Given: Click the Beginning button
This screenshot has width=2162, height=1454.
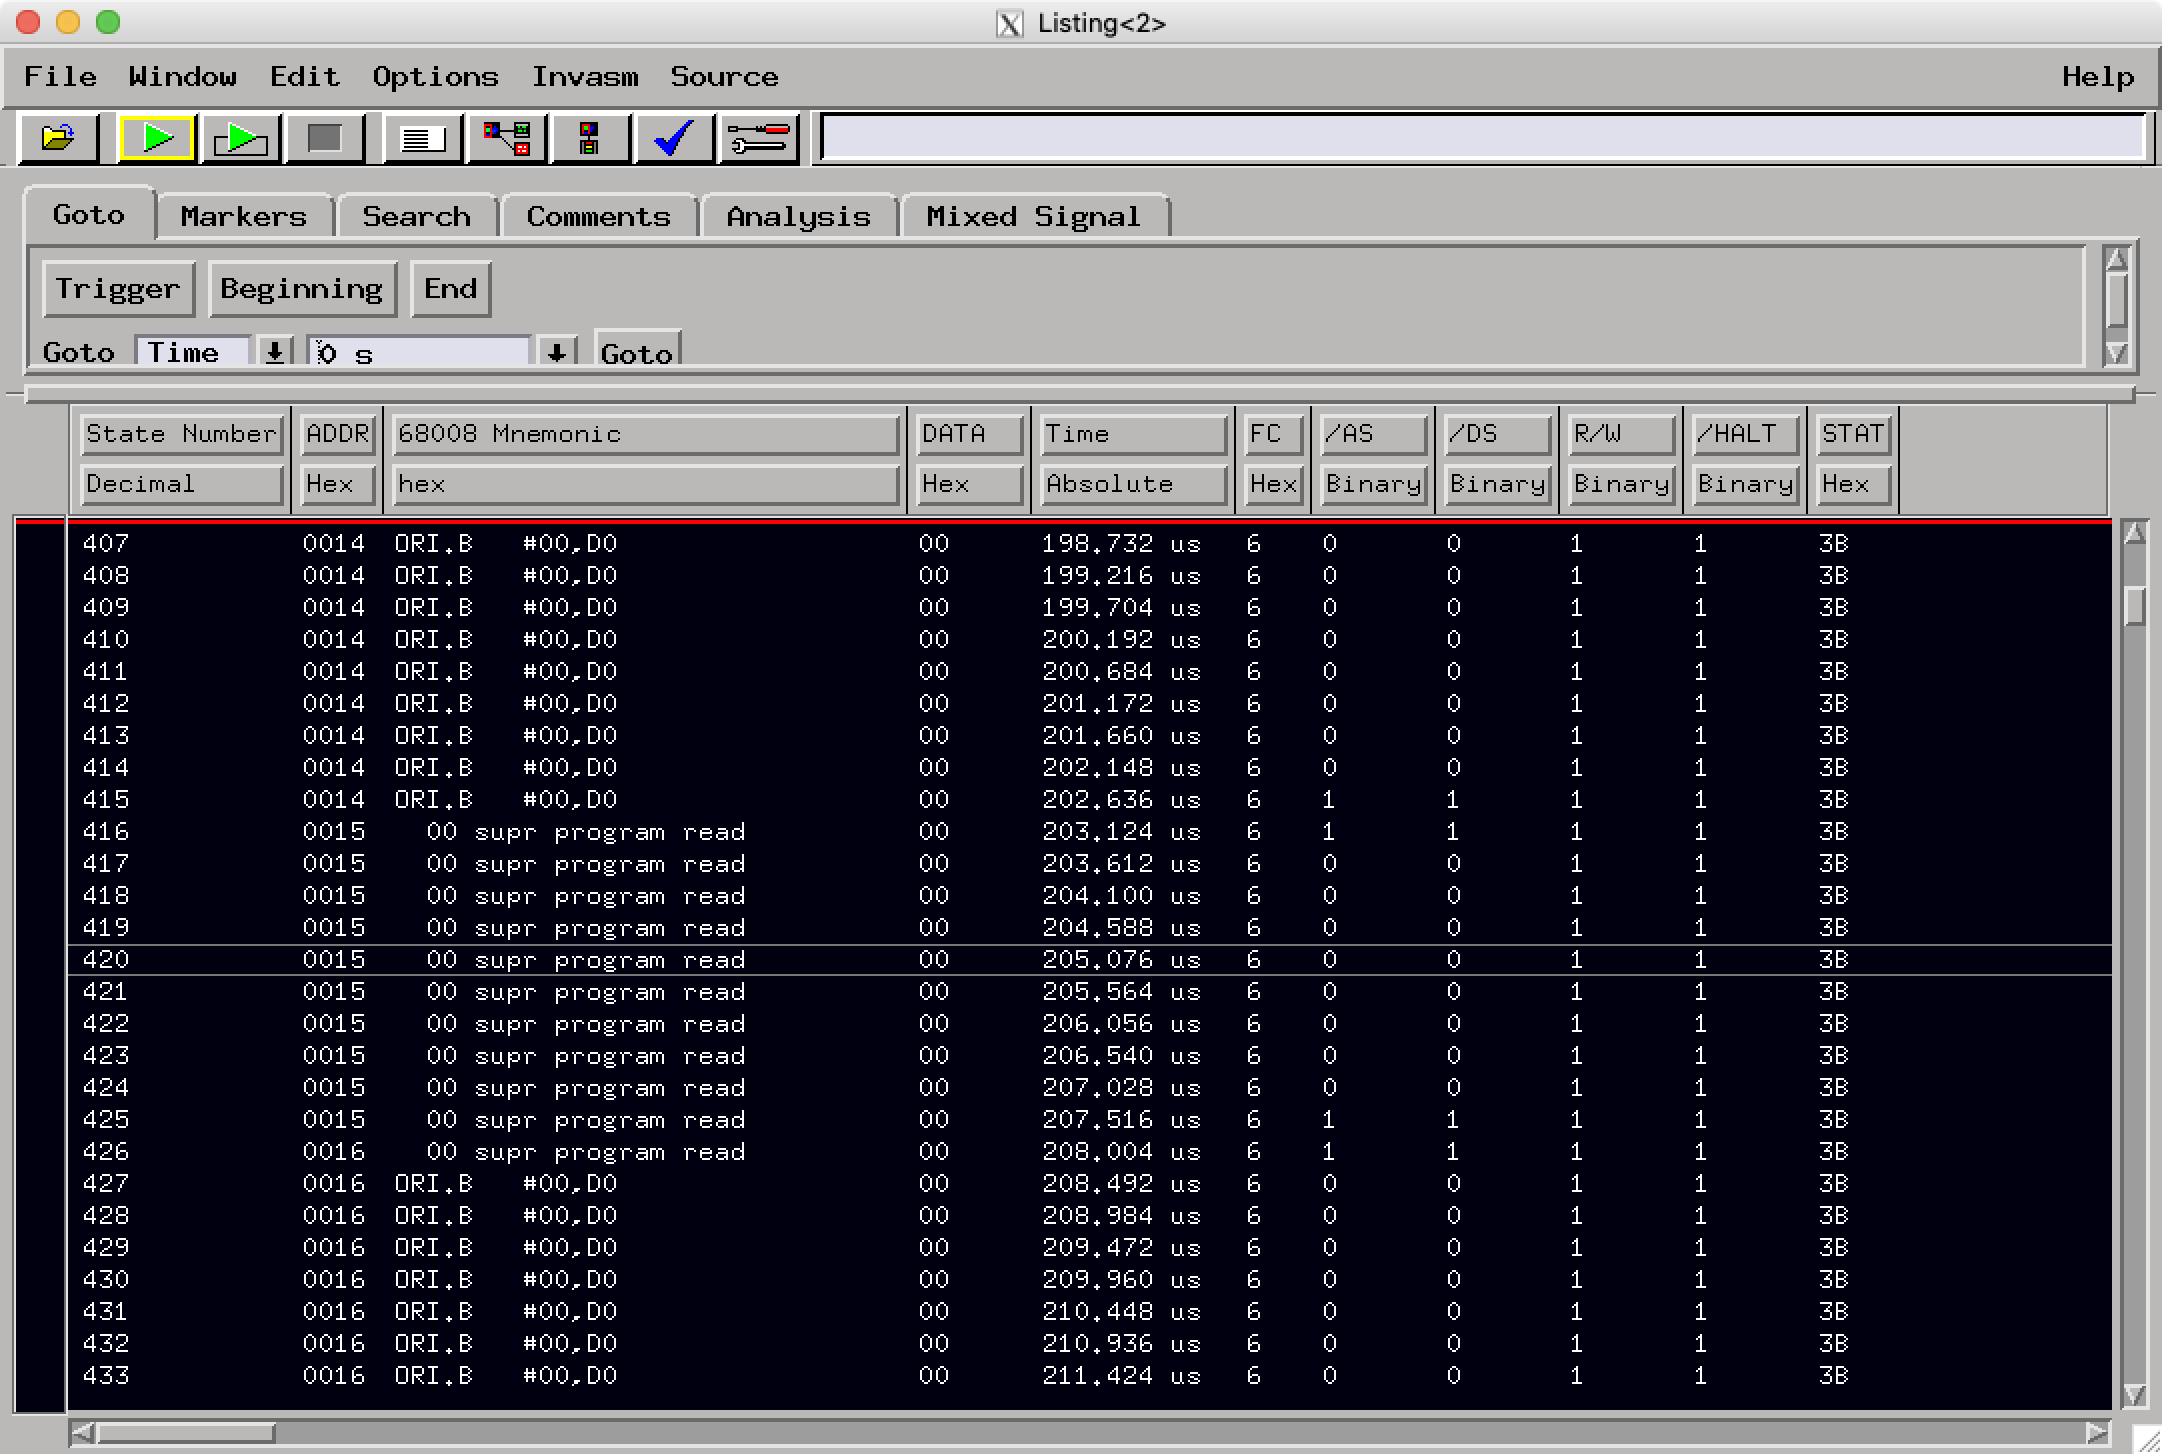Looking at the screenshot, I should [302, 288].
